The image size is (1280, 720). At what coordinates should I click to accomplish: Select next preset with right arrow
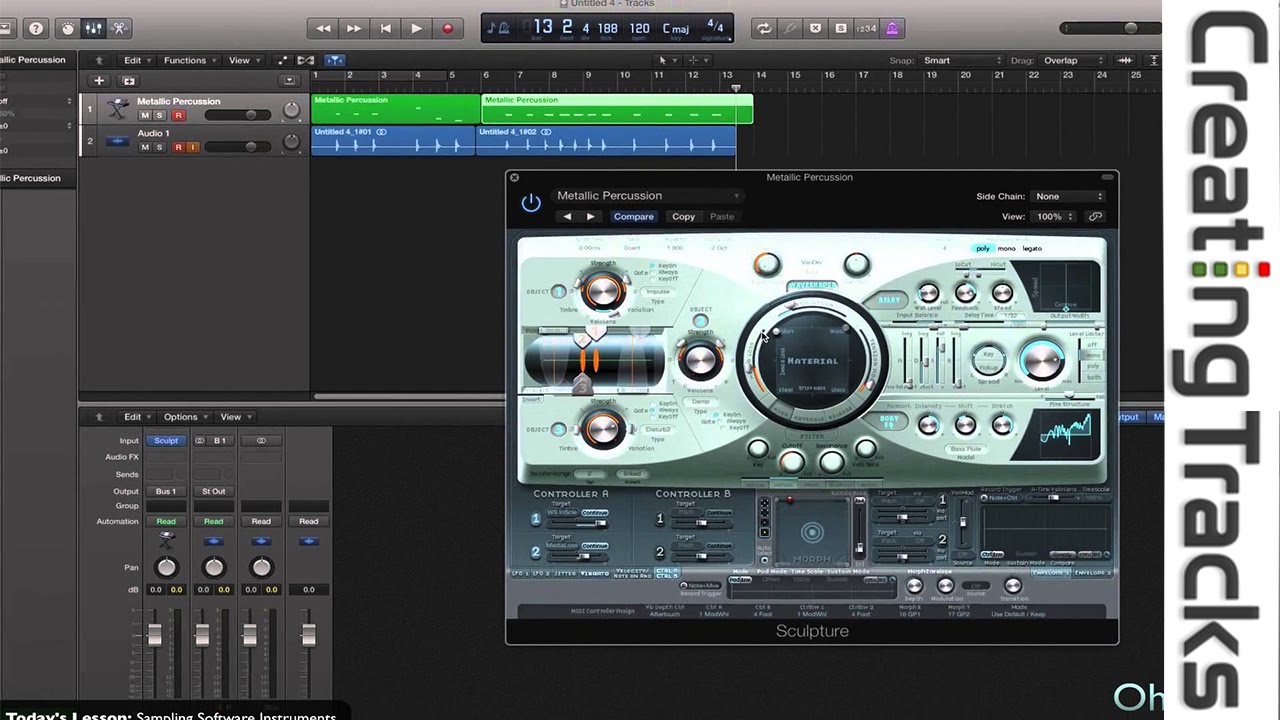coord(591,217)
